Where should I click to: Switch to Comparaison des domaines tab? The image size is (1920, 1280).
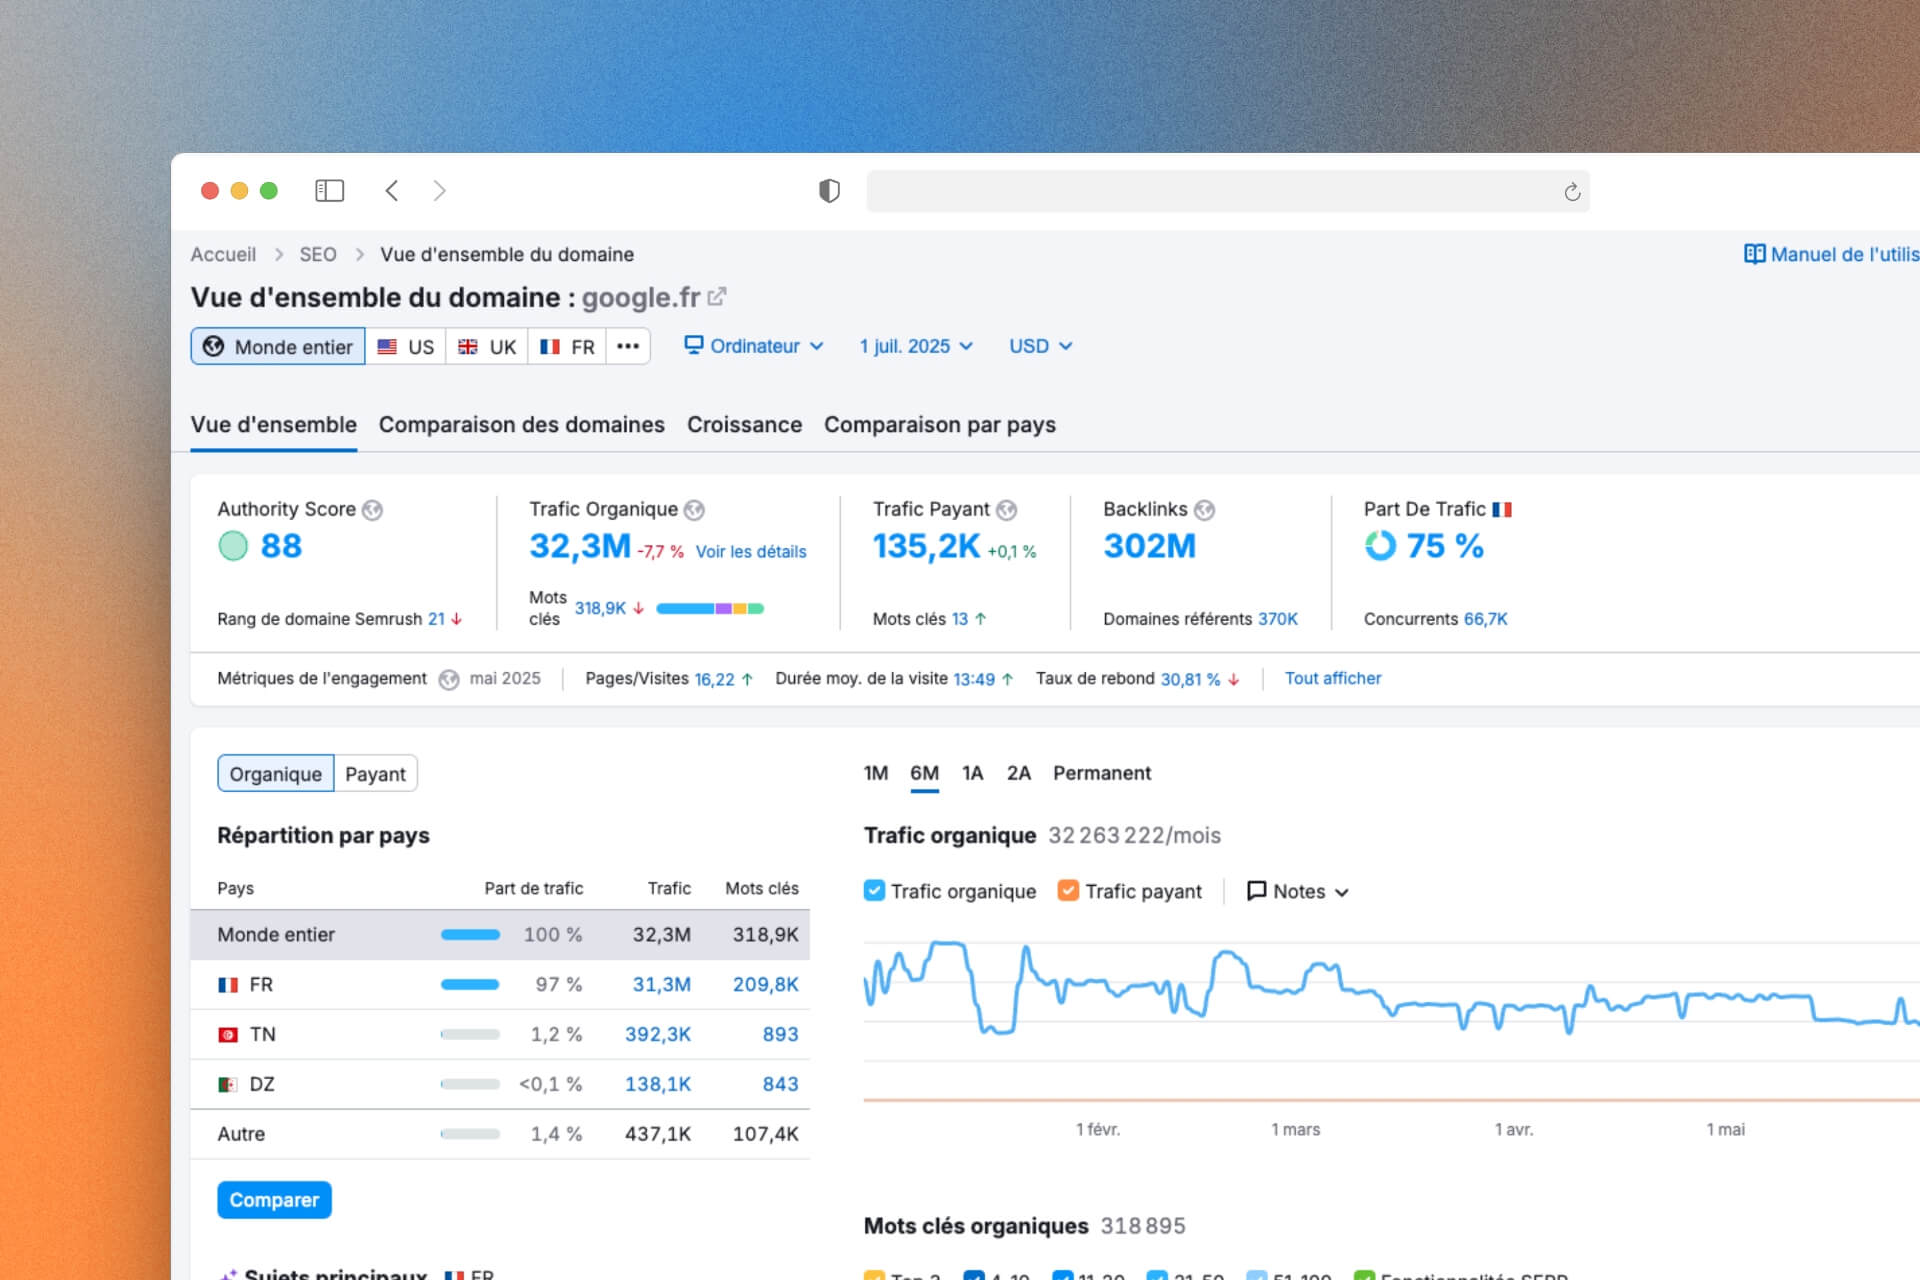pos(522,425)
